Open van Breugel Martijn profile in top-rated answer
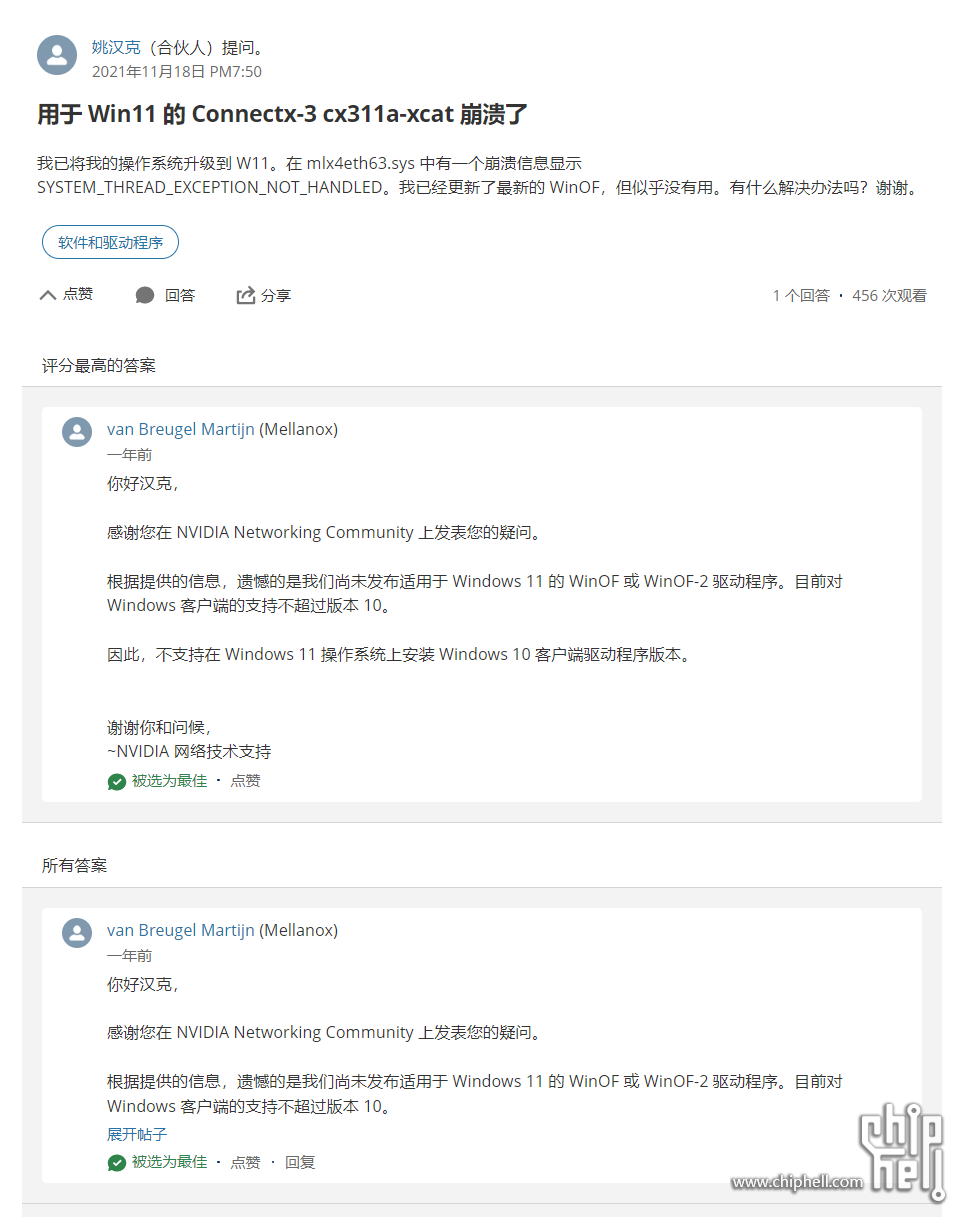The width and height of the screenshot is (959, 1217). point(181,429)
